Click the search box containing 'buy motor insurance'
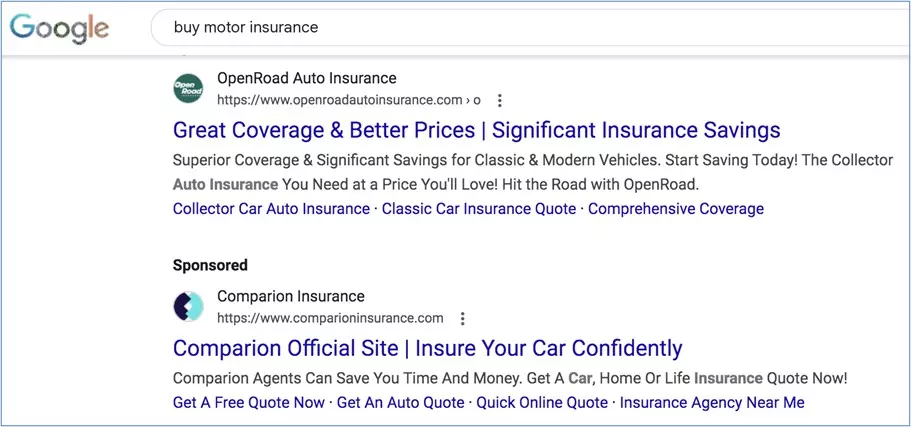Screen dimensions: 911x427 point(500,27)
